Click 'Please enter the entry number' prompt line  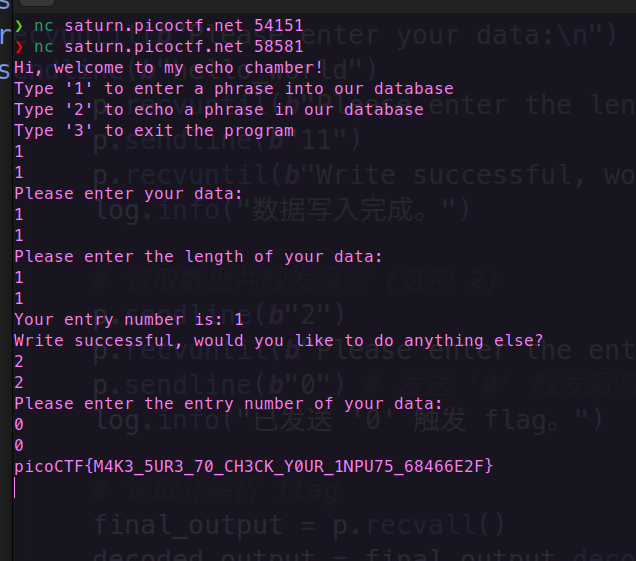click(228, 404)
